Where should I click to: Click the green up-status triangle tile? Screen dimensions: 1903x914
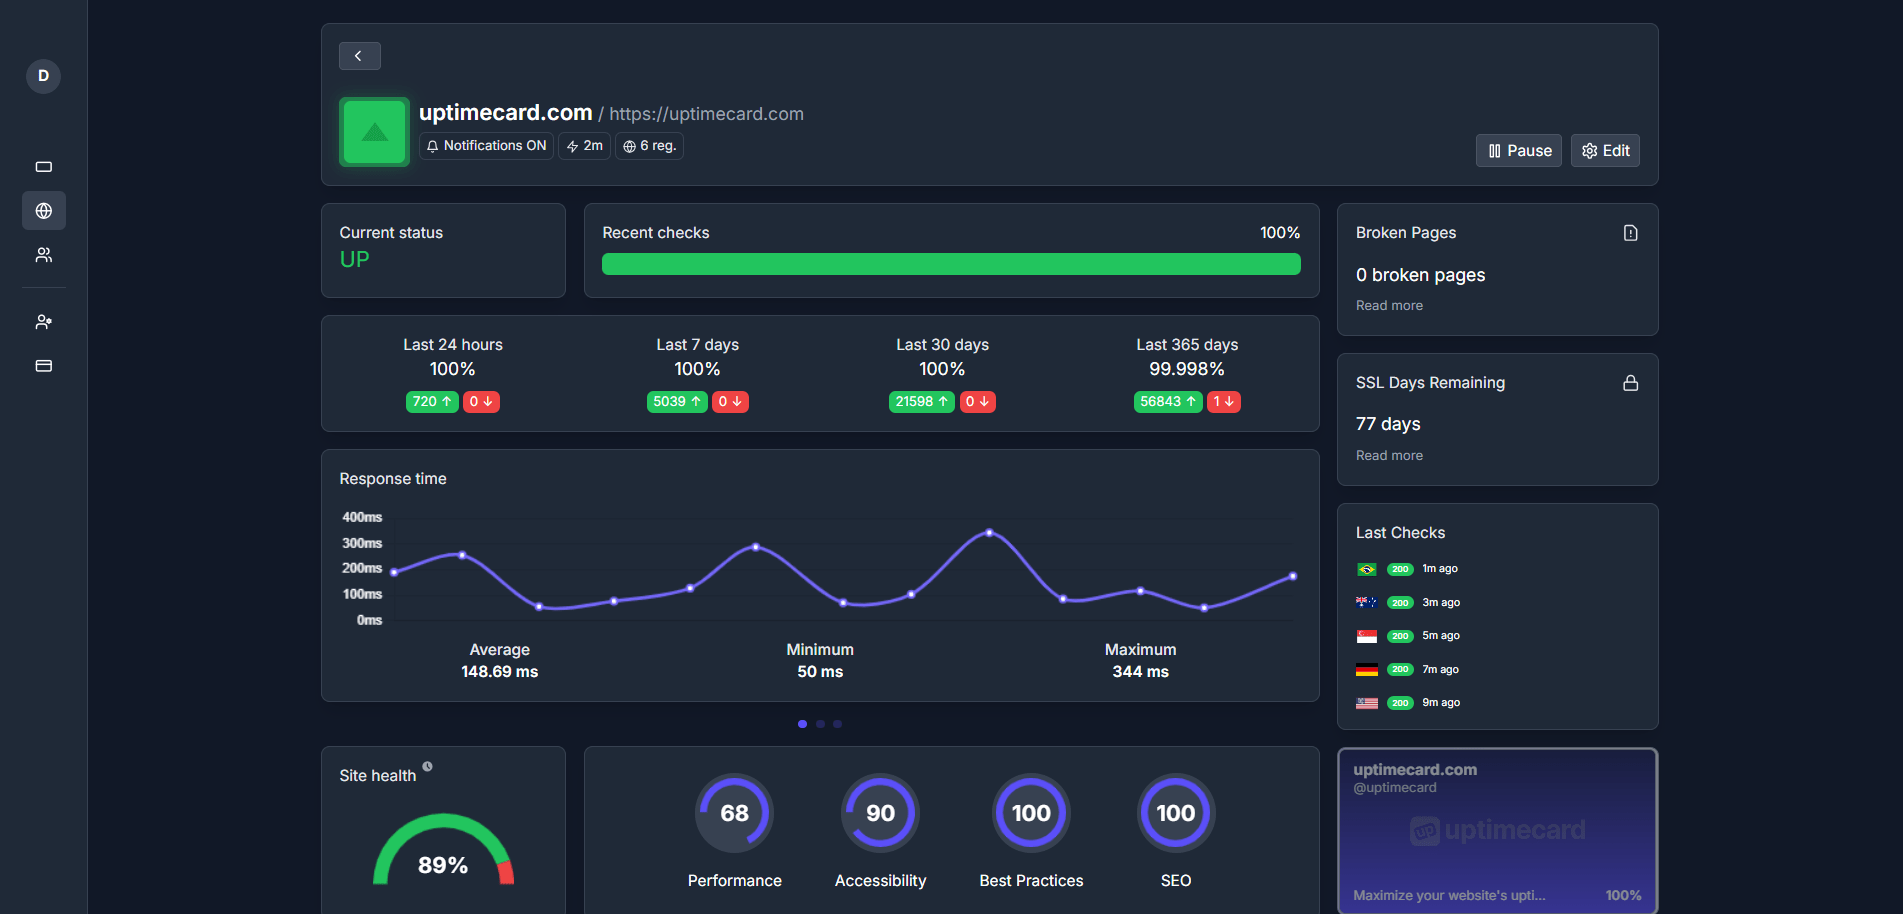pyautogui.click(x=375, y=132)
